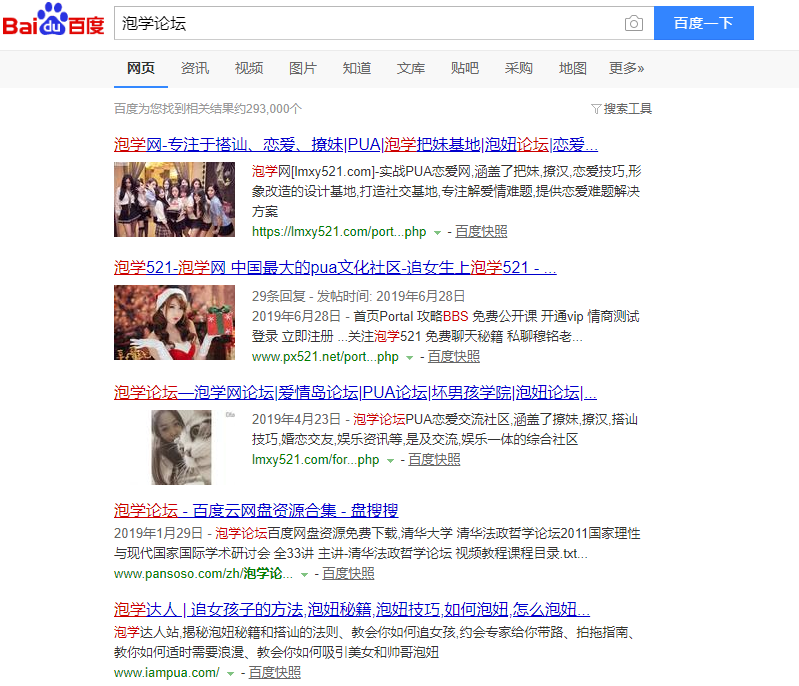Click text 29条回复 - 发帖时间: 2019年6月28日

coord(358,296)
